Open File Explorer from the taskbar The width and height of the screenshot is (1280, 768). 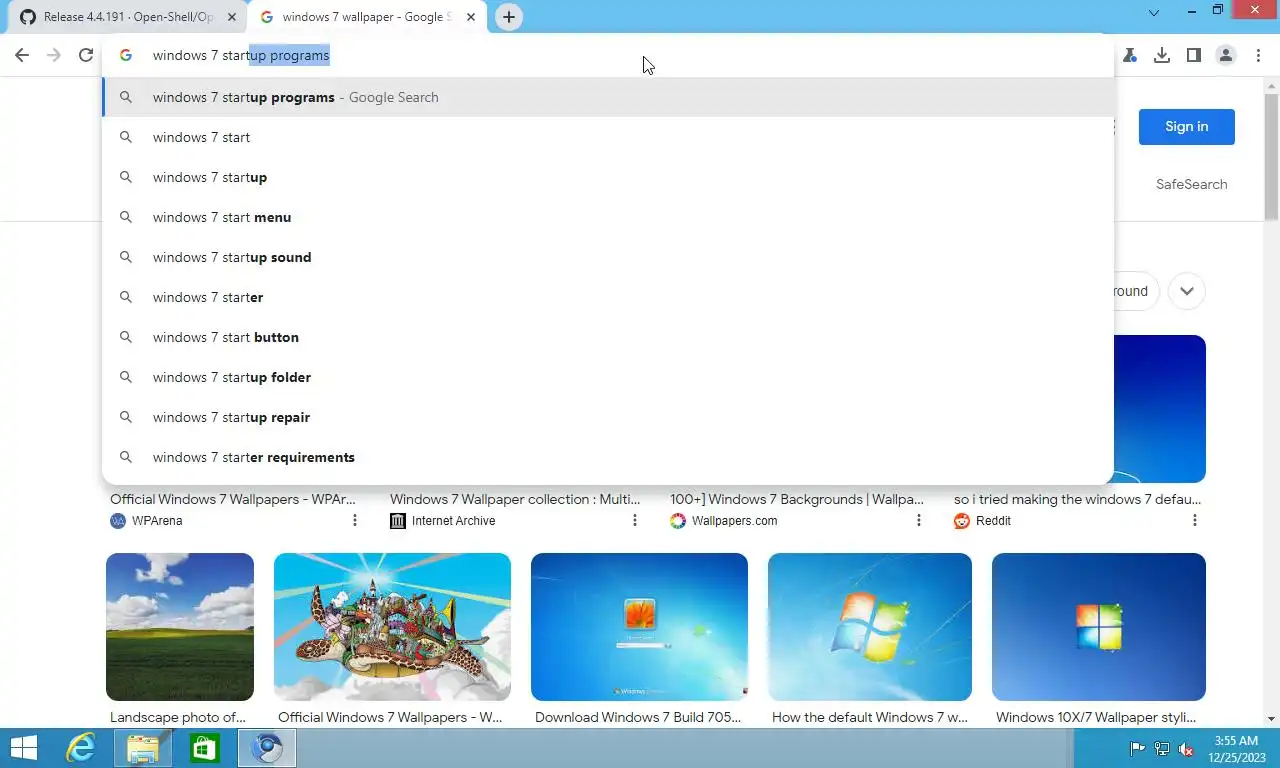click(143, 748)
